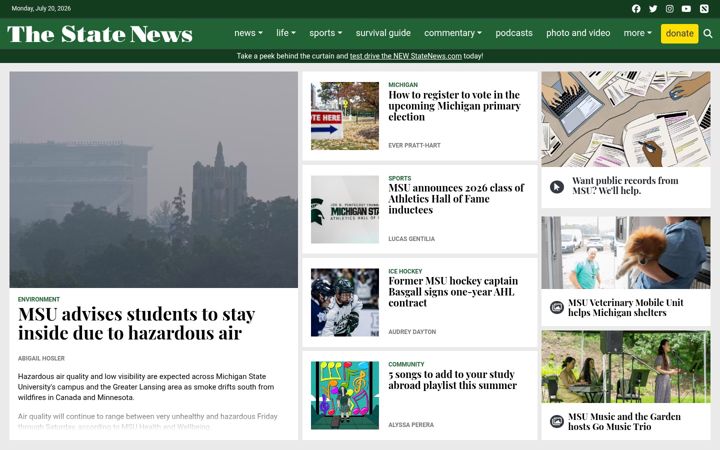Click the hockey players thumbnail
The image size is (720, 450).
coord(345,303)
